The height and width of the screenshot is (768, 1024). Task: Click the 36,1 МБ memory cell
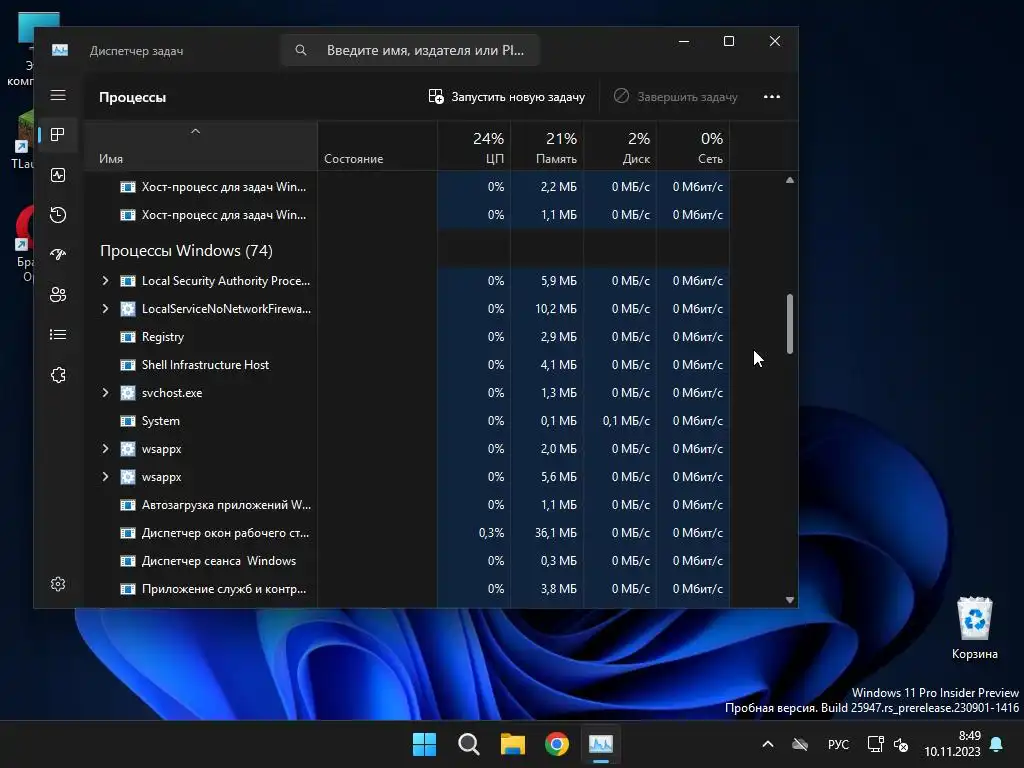(x=547, y=534)
